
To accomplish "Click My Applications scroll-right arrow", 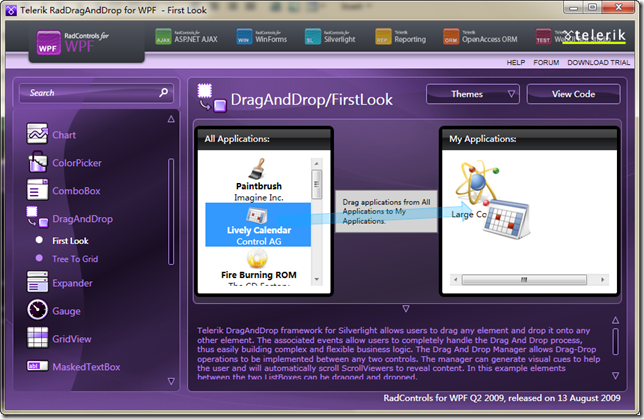I will pyautogui.click(x=603, y=280).
